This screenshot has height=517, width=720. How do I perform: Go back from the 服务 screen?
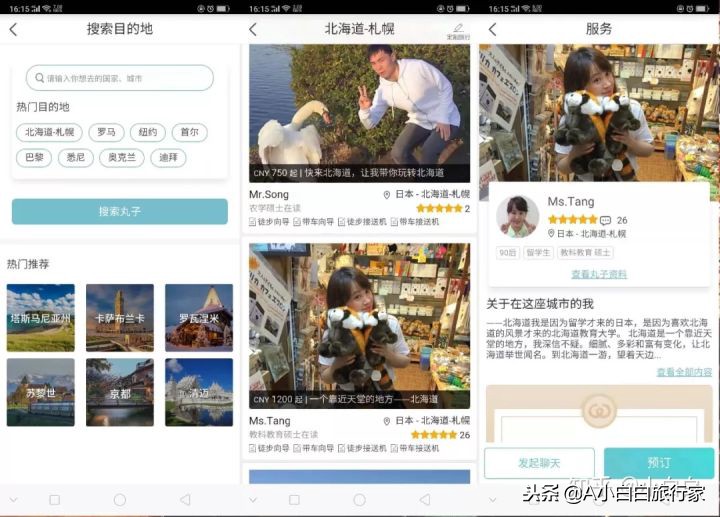(x=493, y=30)
